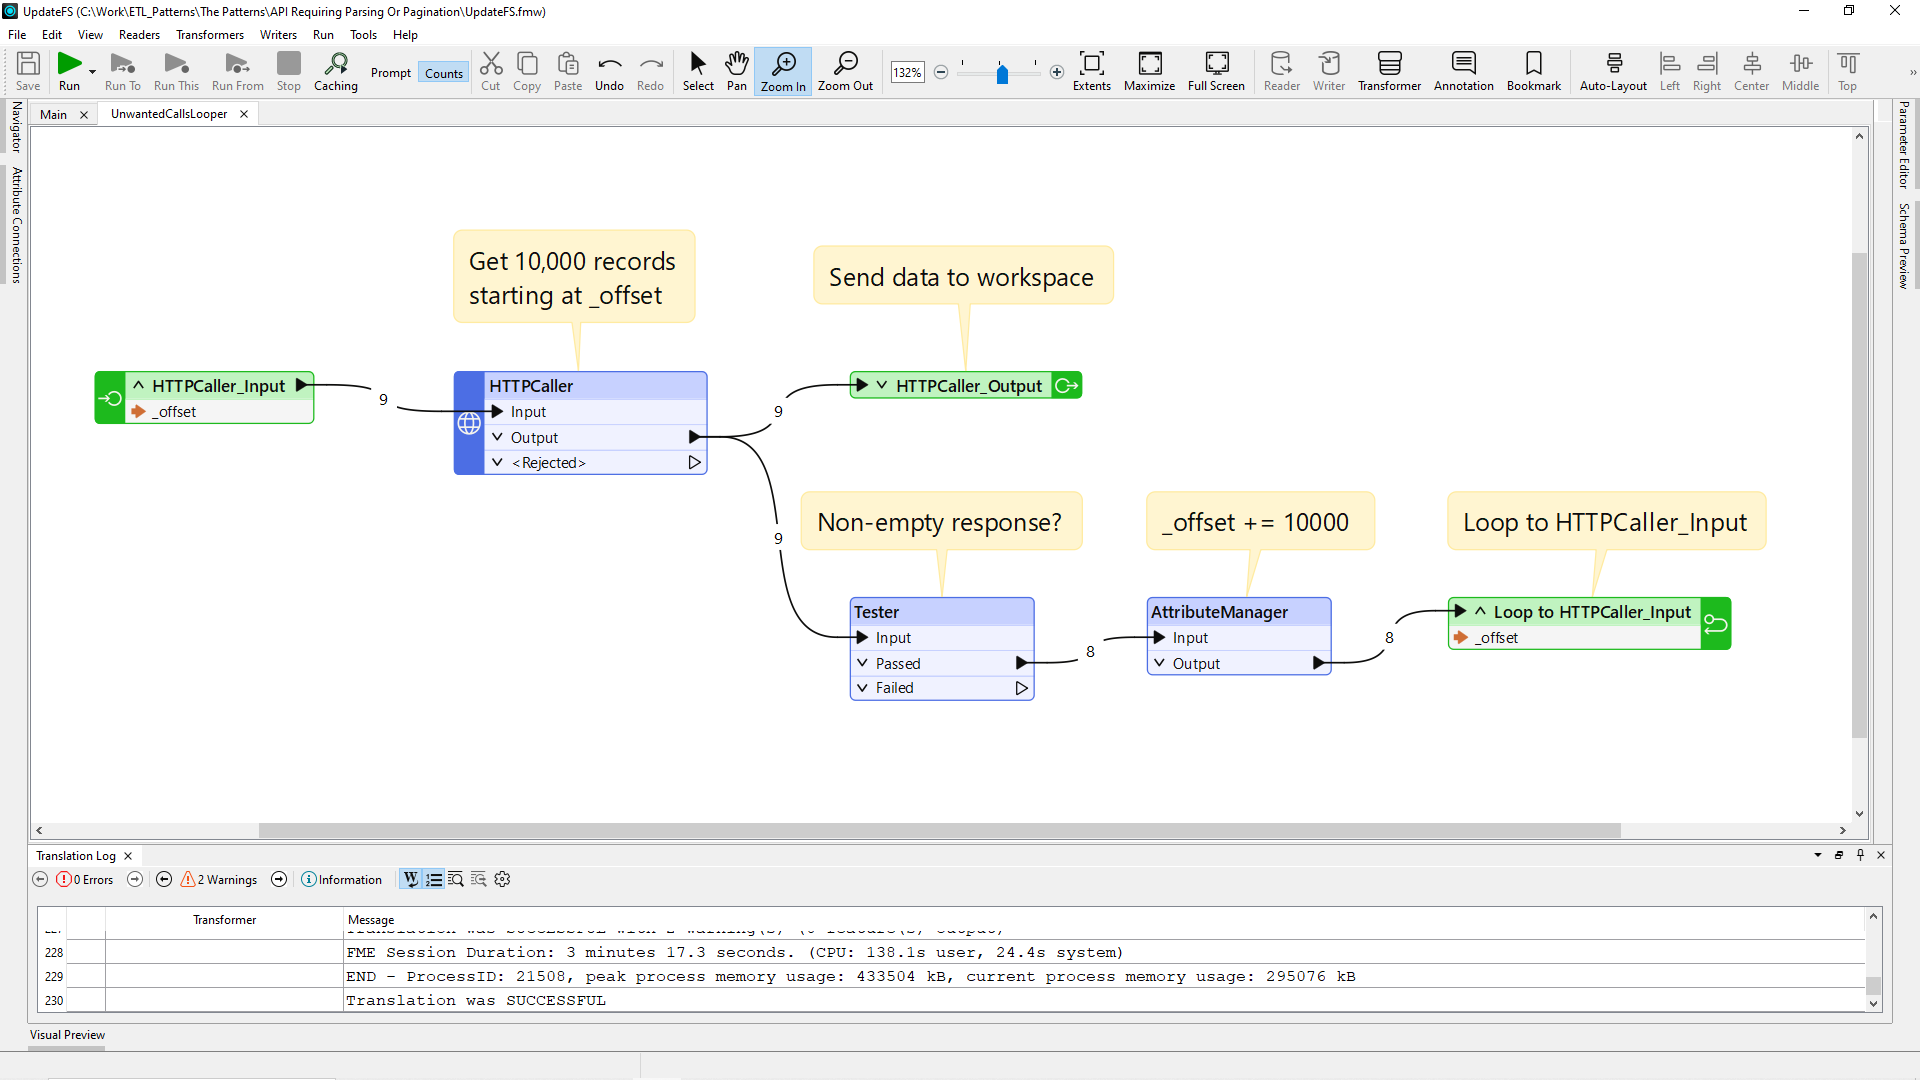The image size is (1920, 1080).
Task: Edit the zoom percentage field showing 132%
Action: point(907,72)
